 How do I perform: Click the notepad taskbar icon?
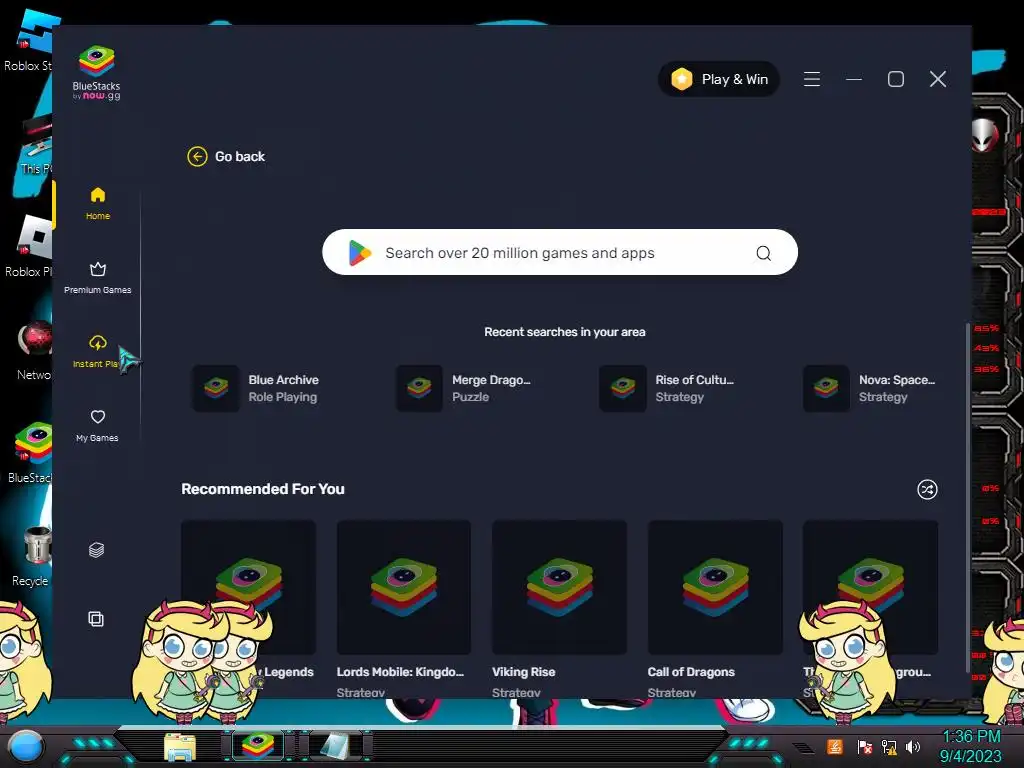334,746
